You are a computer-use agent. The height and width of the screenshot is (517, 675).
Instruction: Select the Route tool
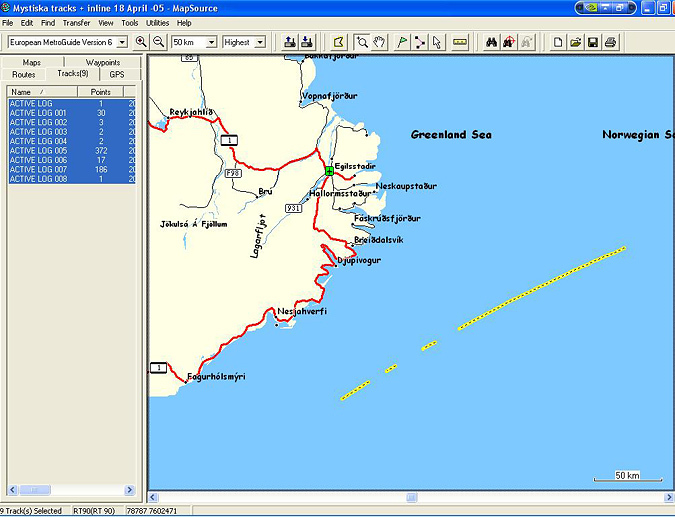tap(419, 42)
